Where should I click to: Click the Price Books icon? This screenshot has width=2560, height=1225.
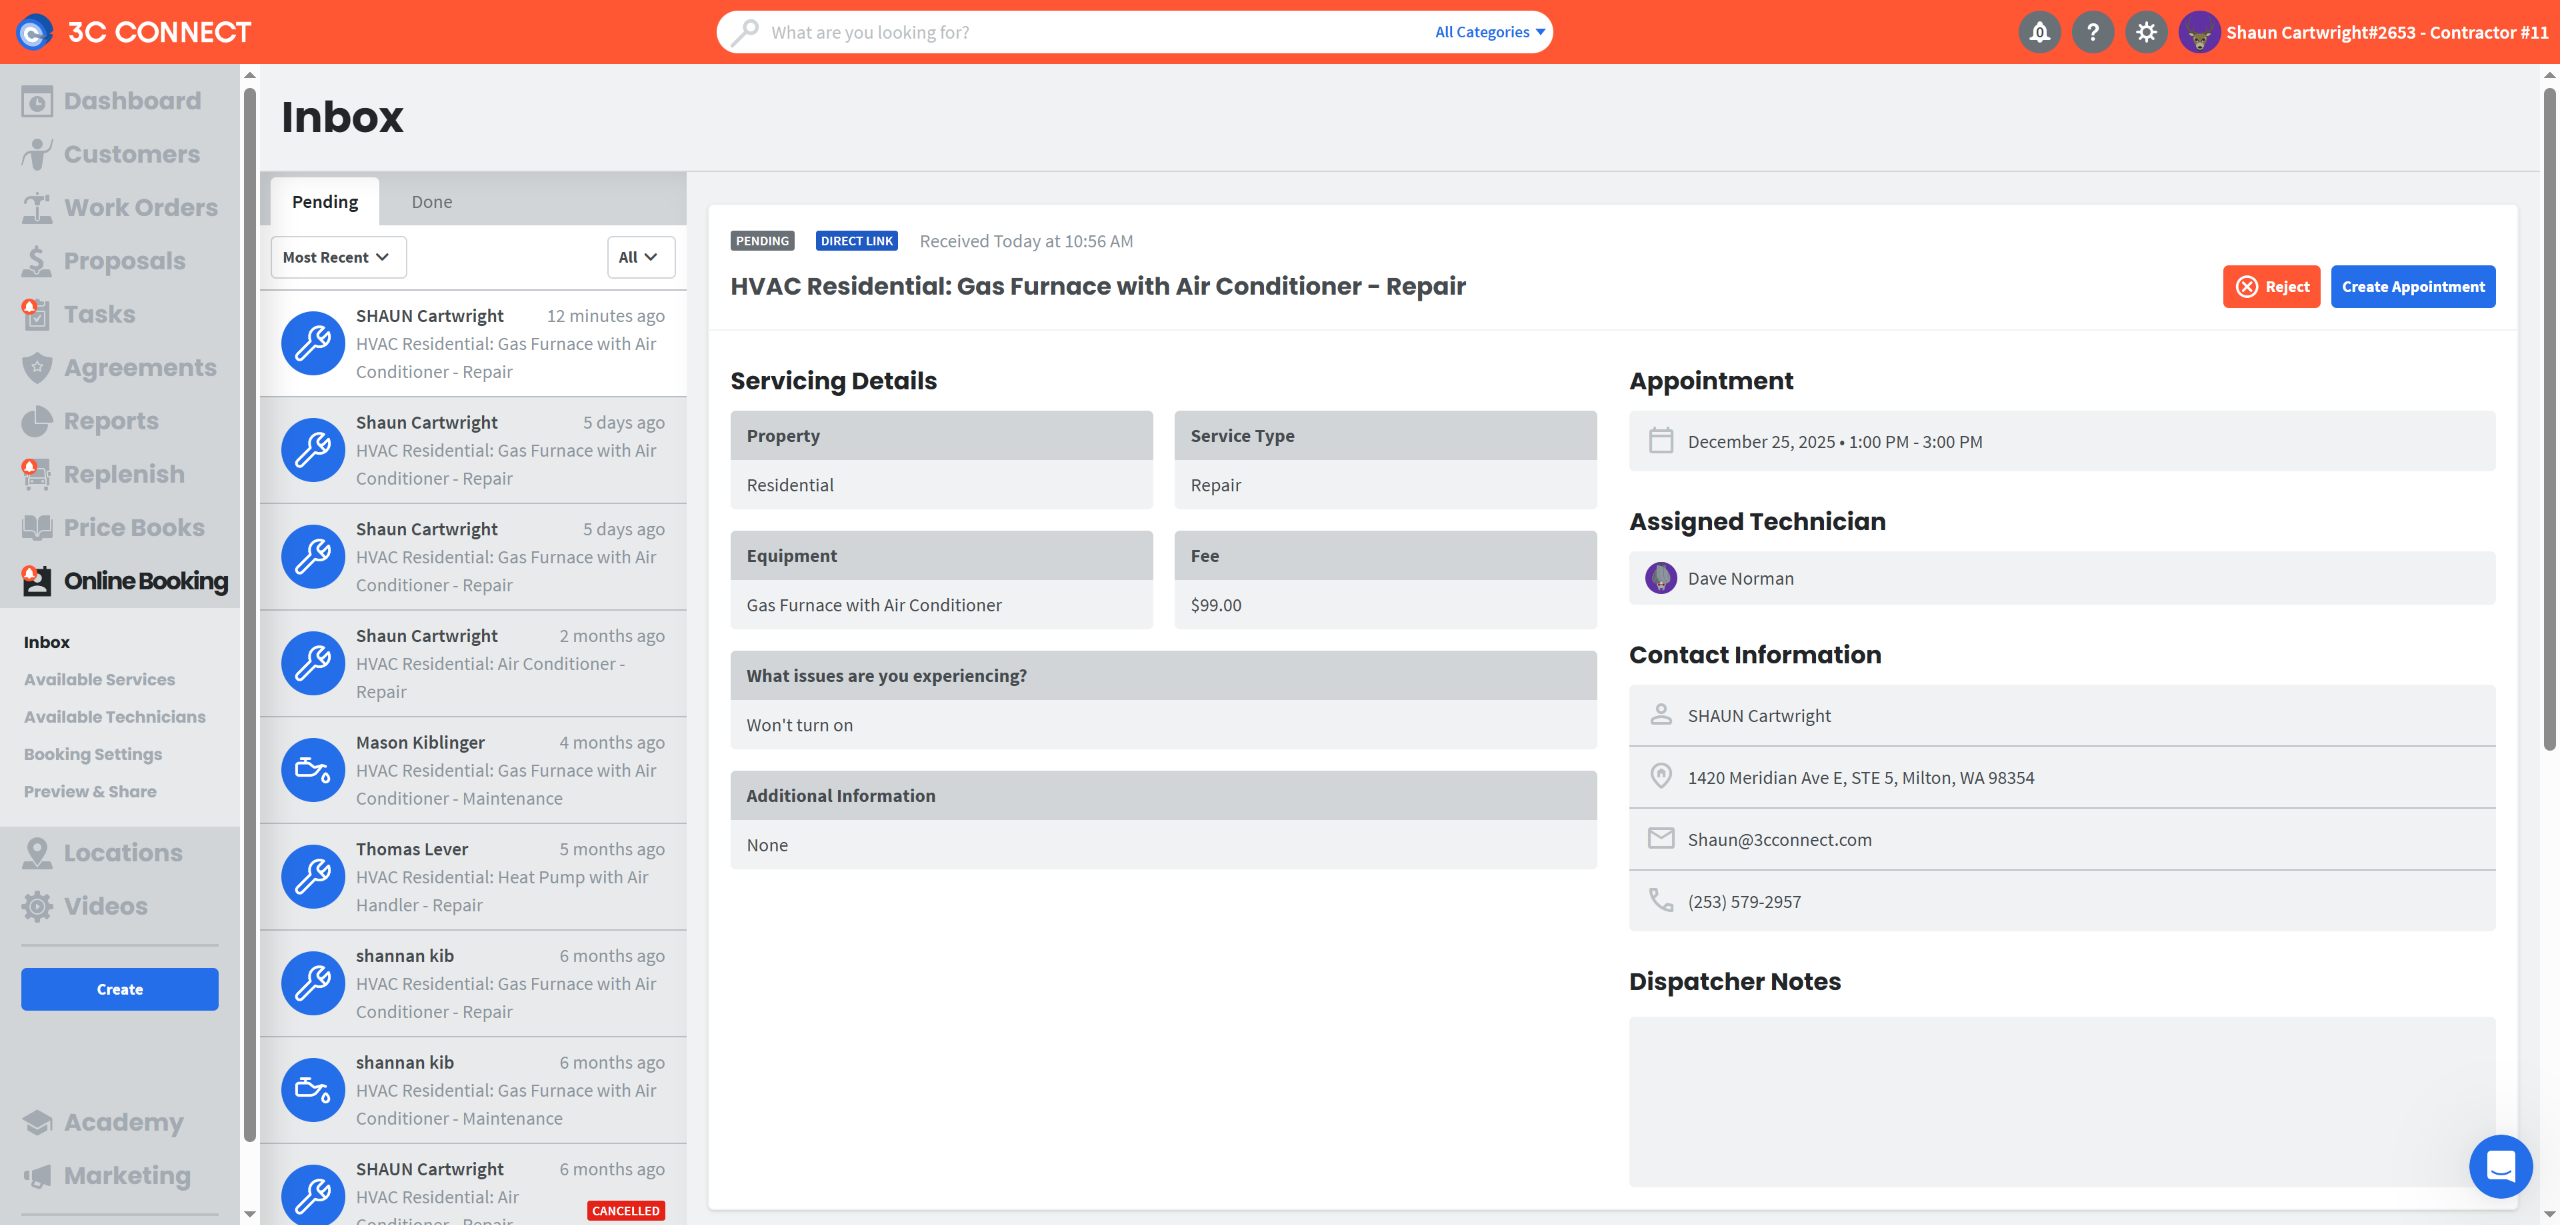coord(37,528)
